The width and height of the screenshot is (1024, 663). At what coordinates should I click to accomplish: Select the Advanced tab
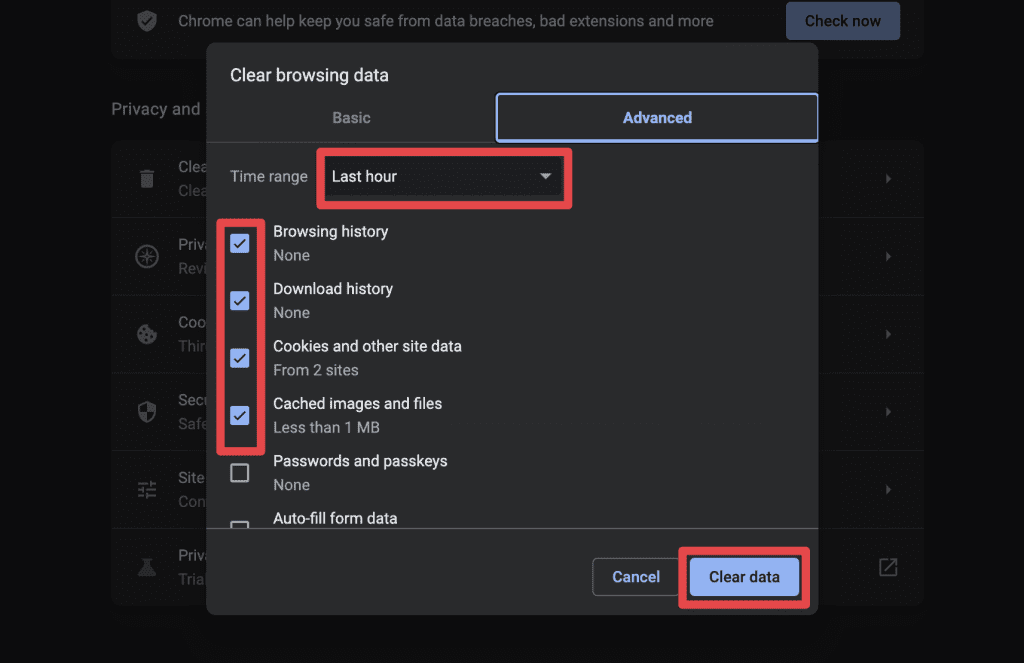[x=657, y=118]
